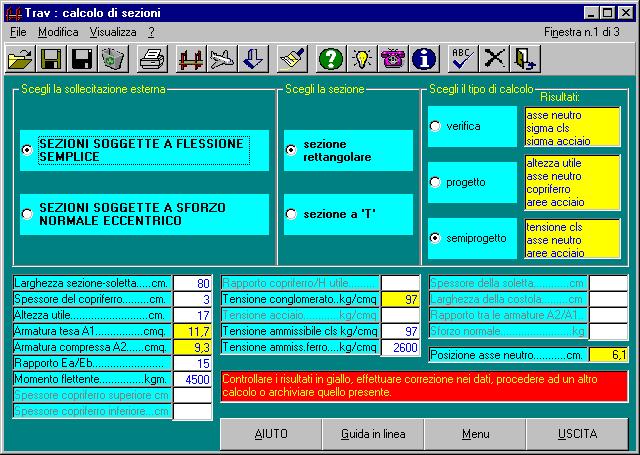640x455 pixels.
Task: Select the 'progetto' calculation type
Action: point(435,182)
